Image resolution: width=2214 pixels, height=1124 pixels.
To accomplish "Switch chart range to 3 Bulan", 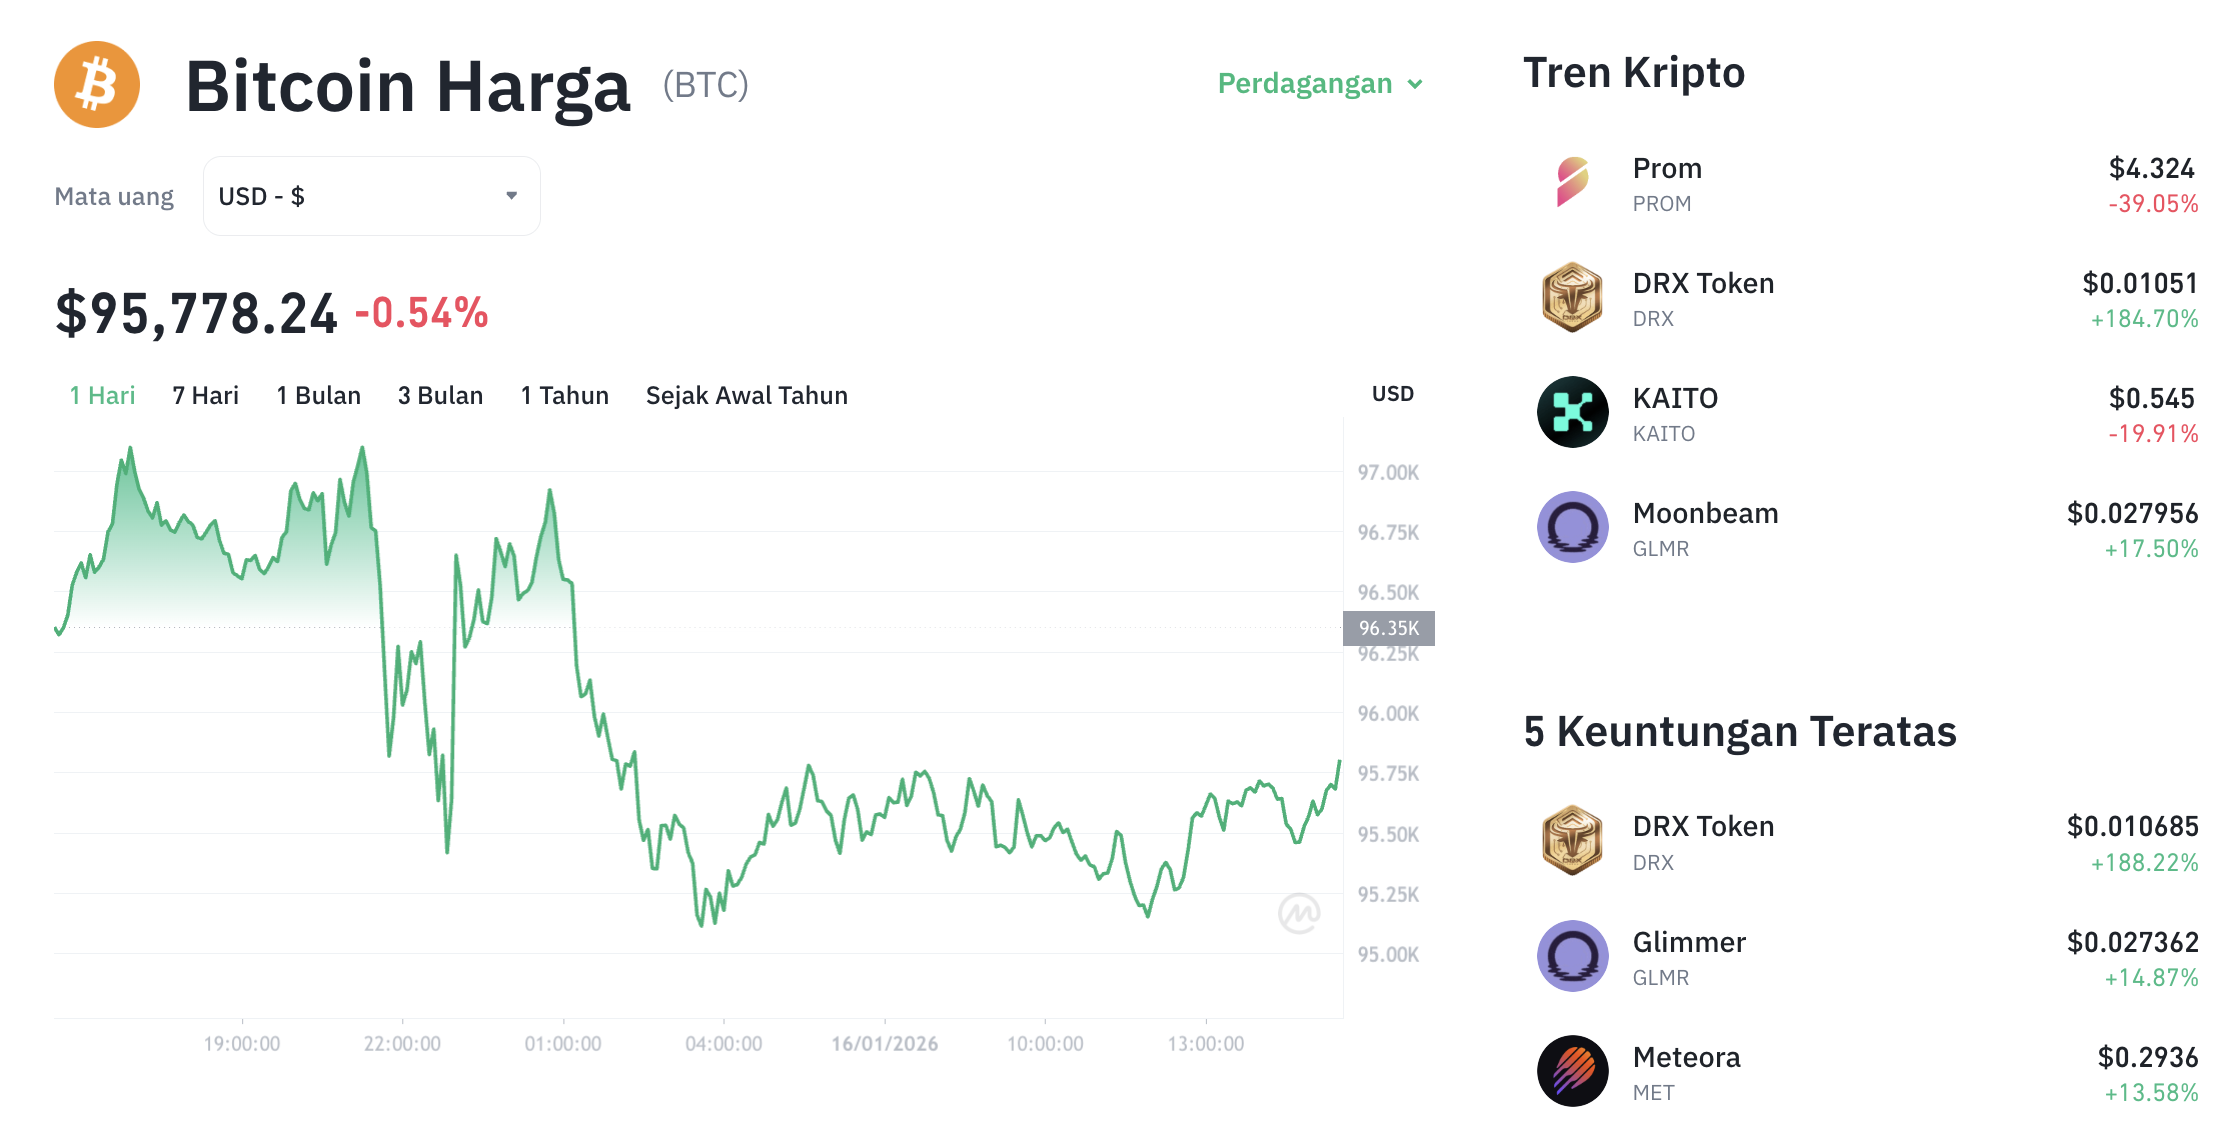I will click(x=440, y=395).
